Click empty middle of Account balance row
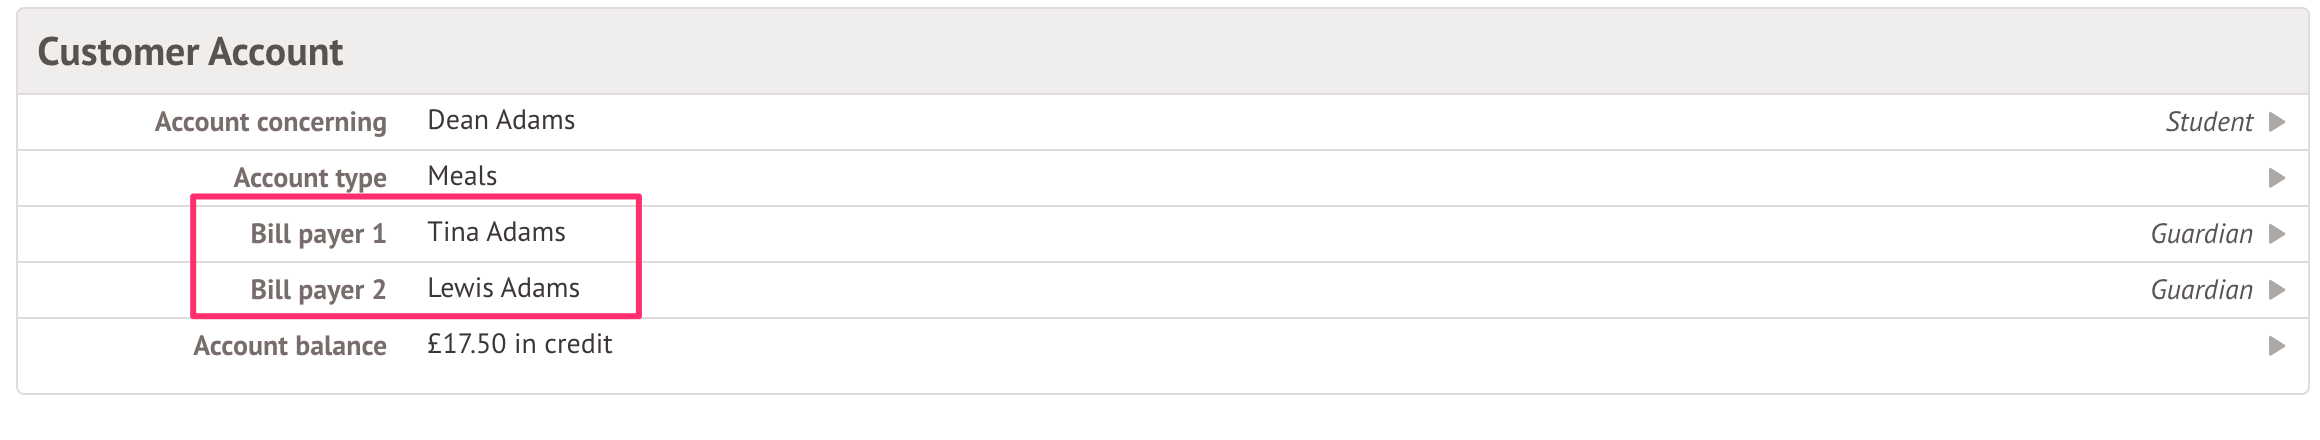 [1300, 346]
